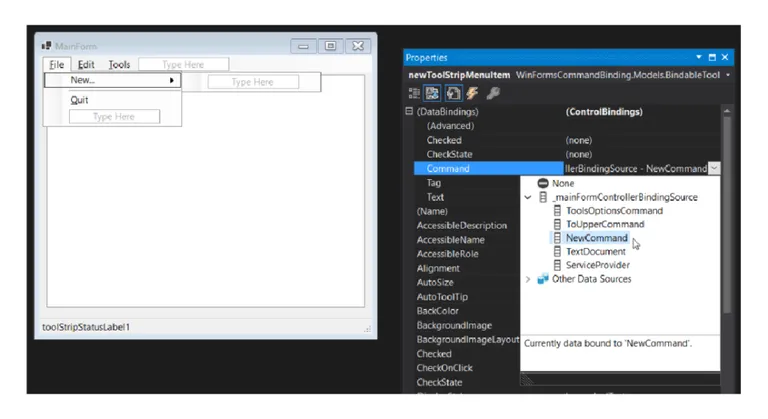Click the wrench Property Pages icon

[x=493, y=93]
